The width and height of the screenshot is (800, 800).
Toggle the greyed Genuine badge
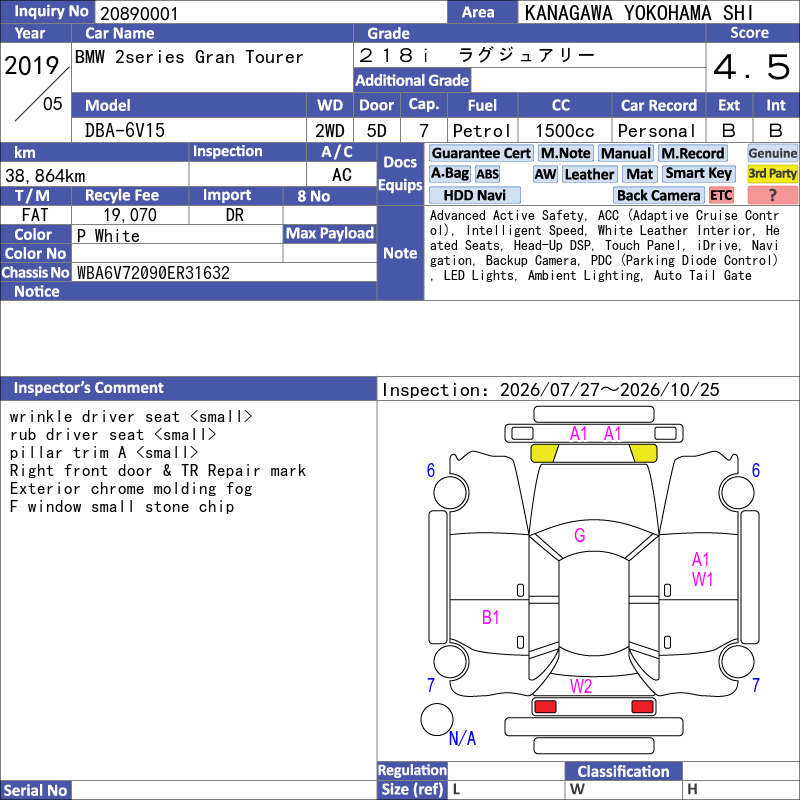tap(772, 153)
